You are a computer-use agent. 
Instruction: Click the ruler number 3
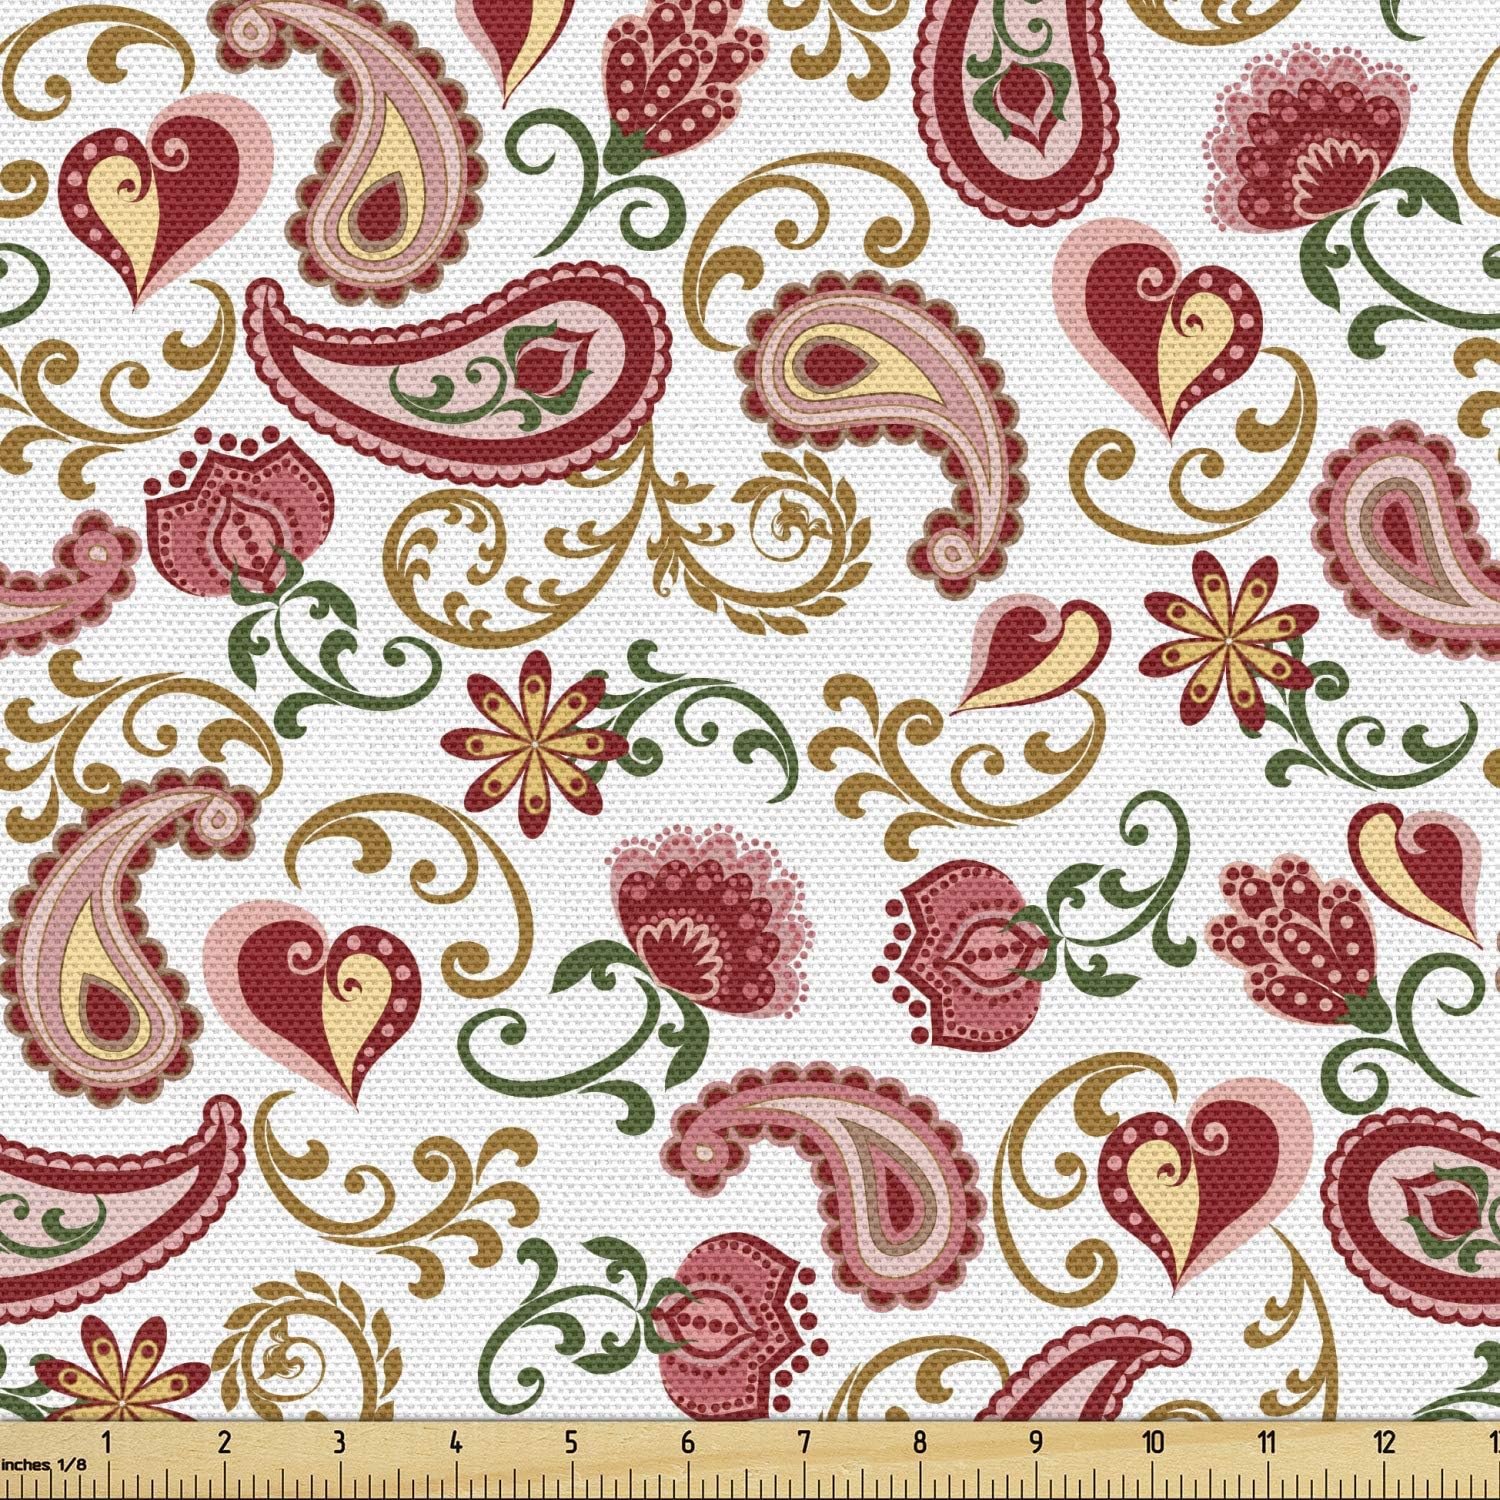pyautogui.click(x=339, y=1442)
